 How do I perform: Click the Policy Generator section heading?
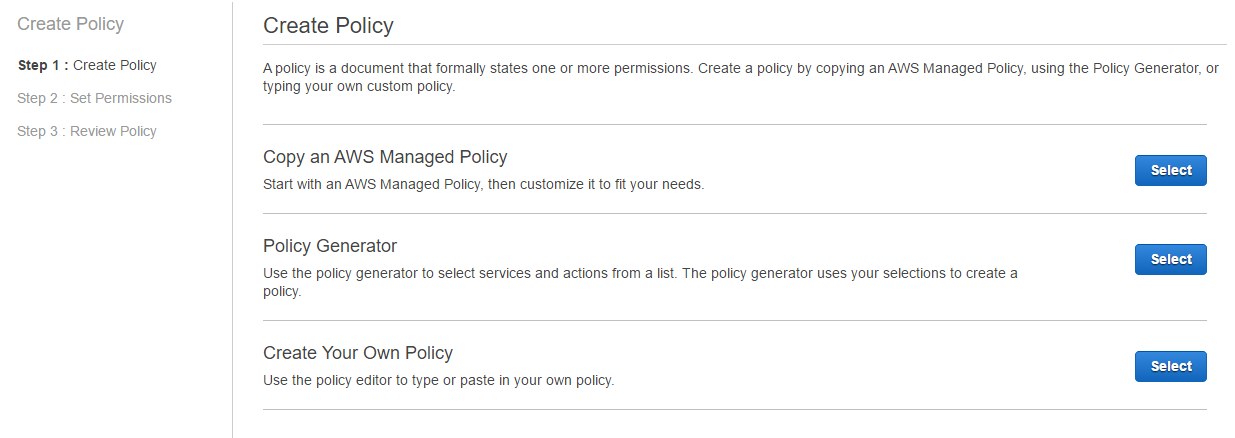(x=330, y=246)
